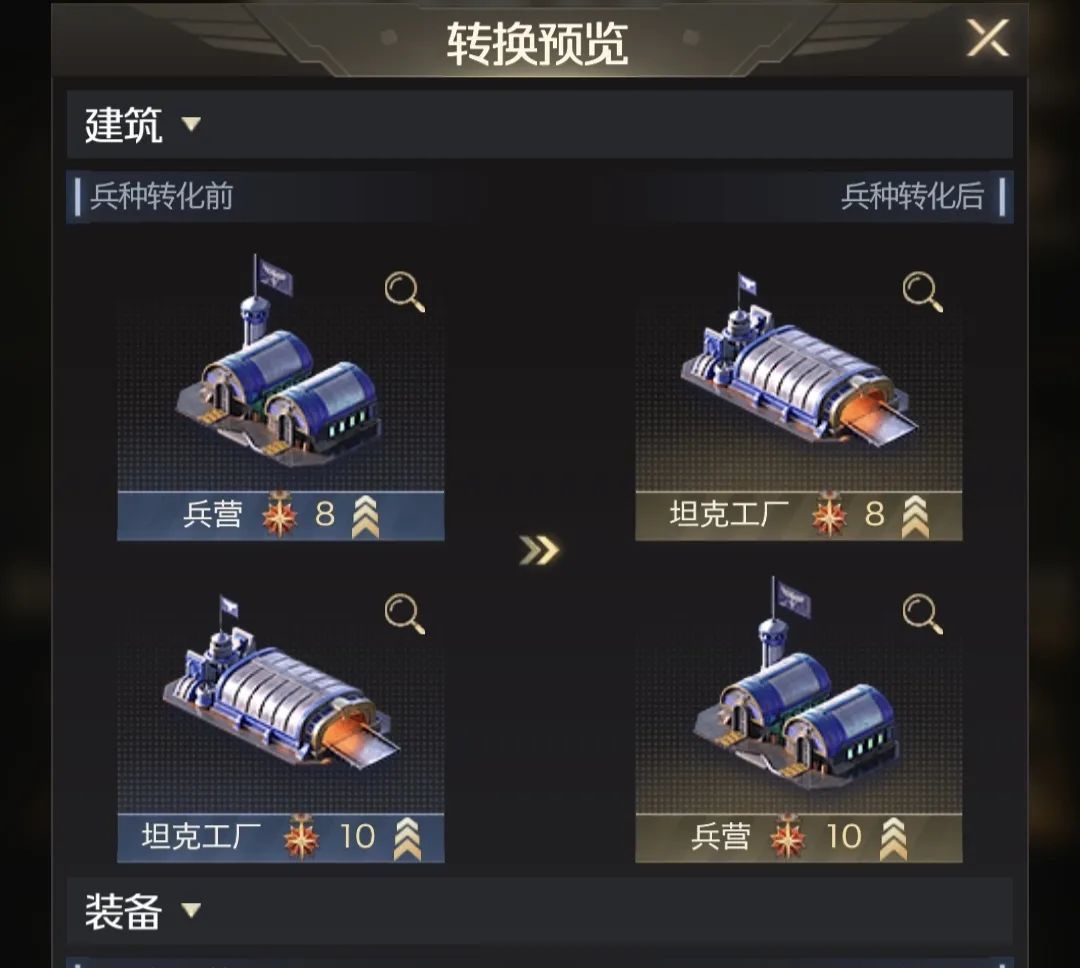Magnify the post-conversion 兵营 level 10 building
This screenshot has width=1080, height=968.
click(922, 614)
